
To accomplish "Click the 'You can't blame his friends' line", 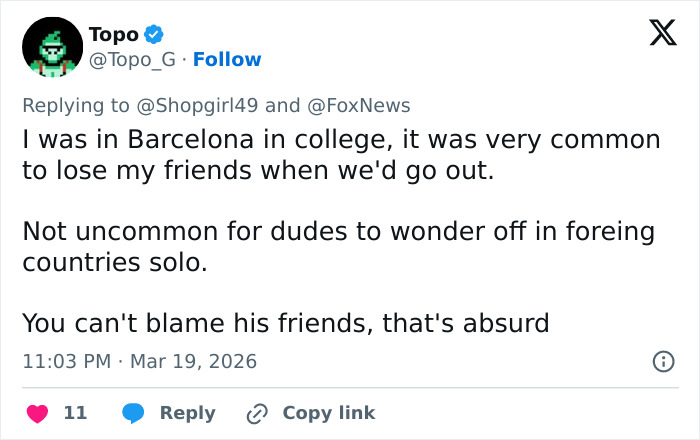I will tap(285, 324).
